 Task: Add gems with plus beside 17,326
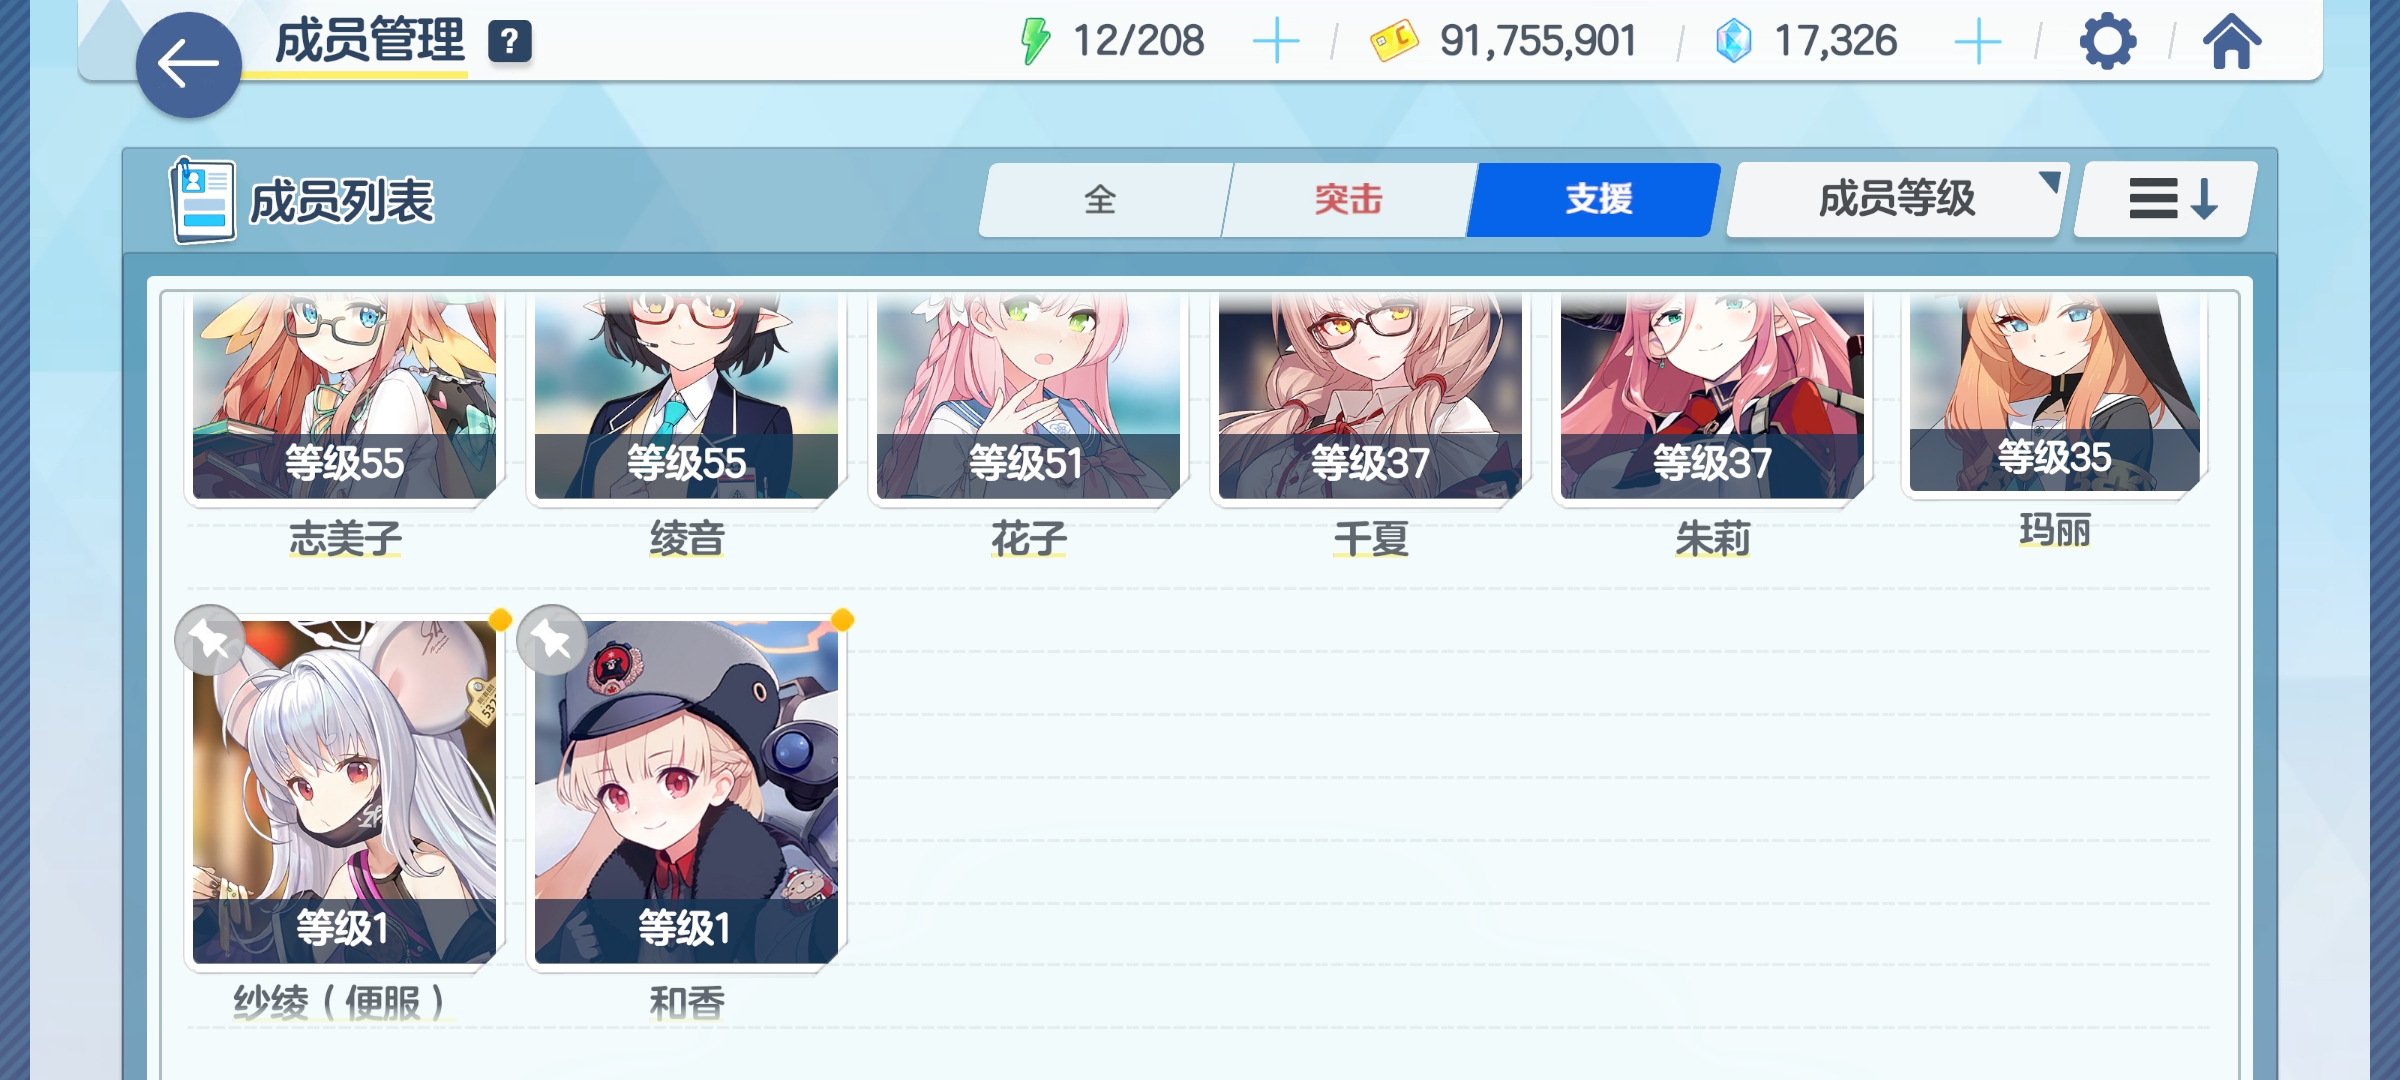[x=1977, y=42]
